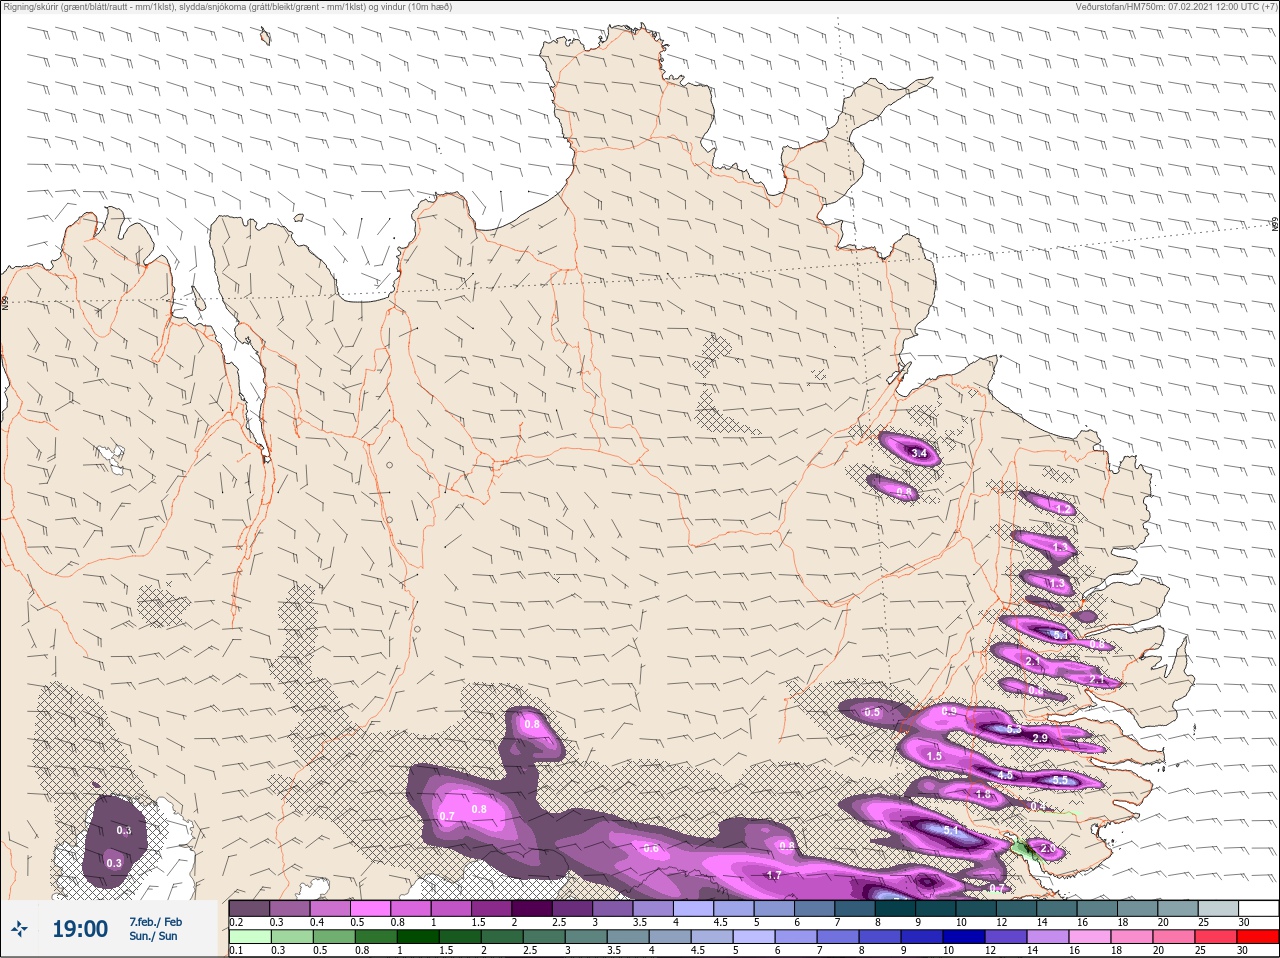Click the weekday label Sun./ Sun

tap(153, 936)
